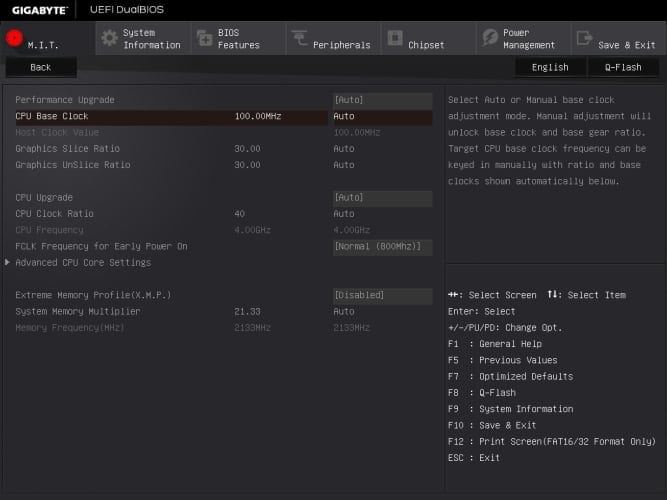
Task: Click the Peripherals tab icon
Action: [x=298, y=39]
